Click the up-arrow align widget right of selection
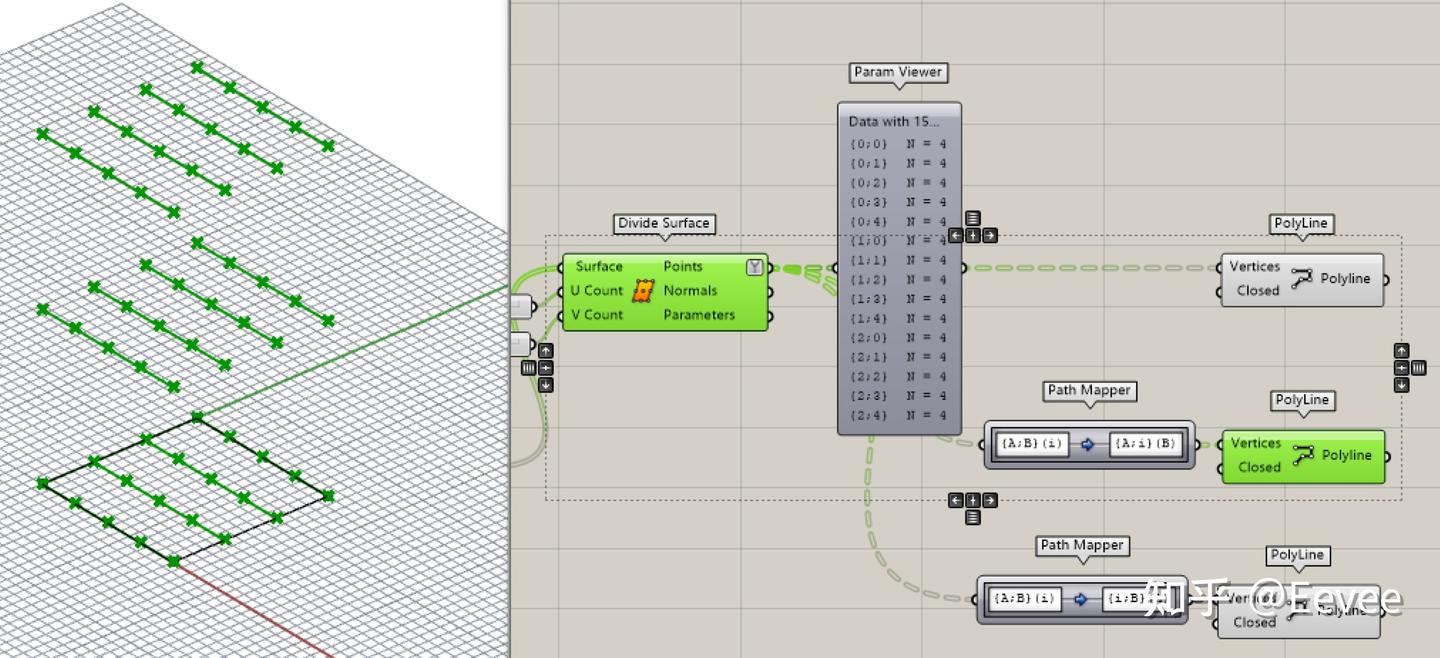1440x658 pixels. (x=1402, y=351)
